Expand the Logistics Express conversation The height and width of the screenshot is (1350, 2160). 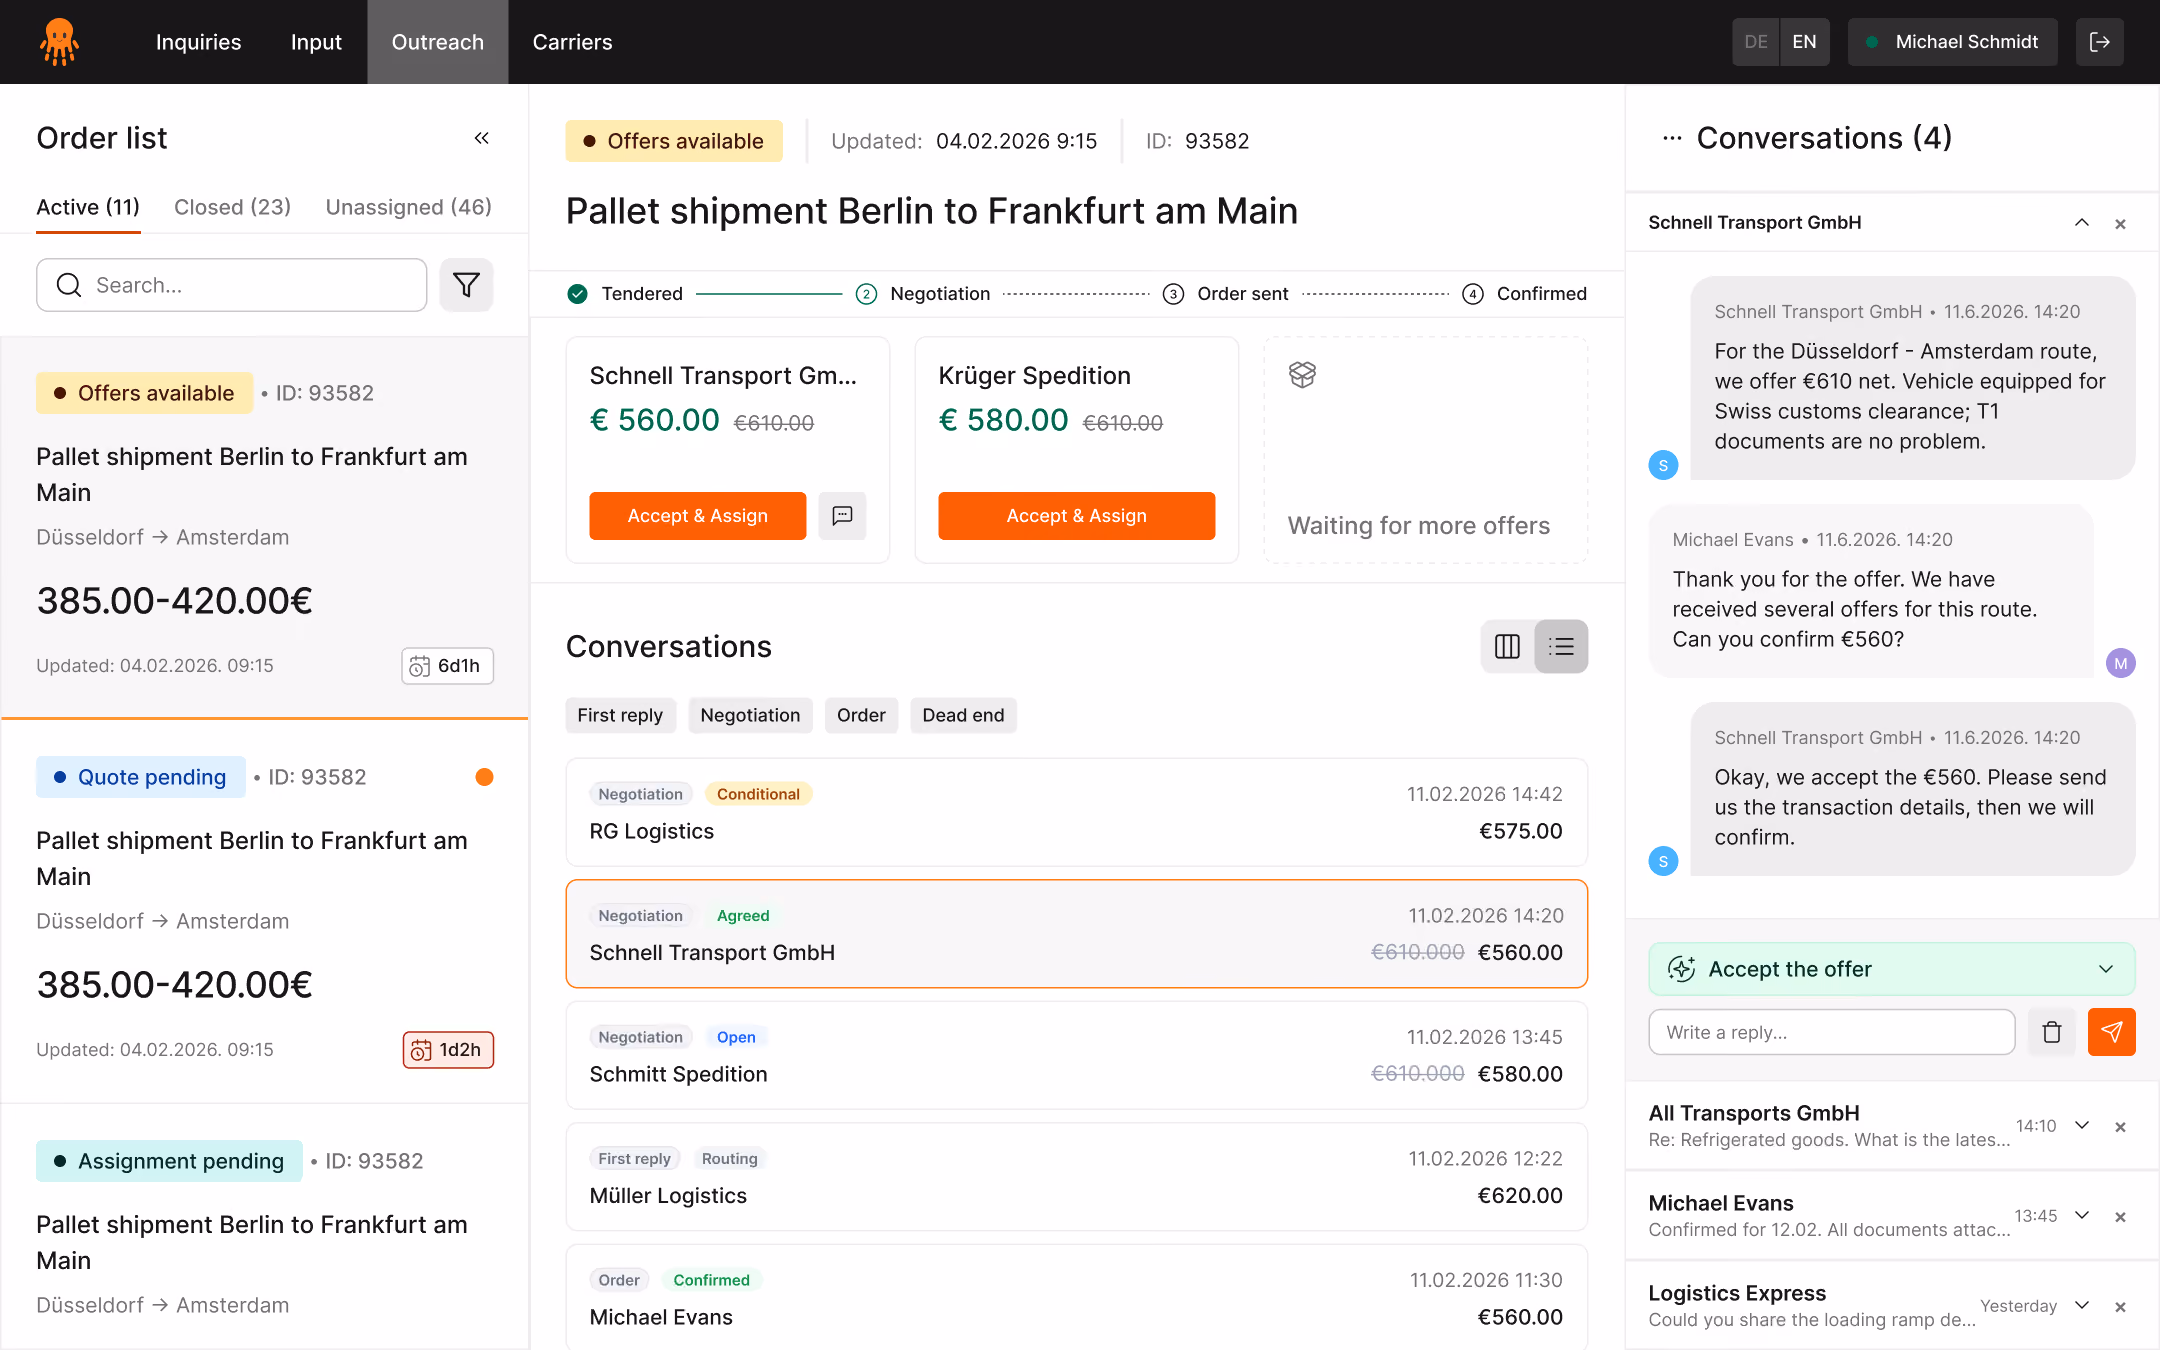tap(2082, 1306)
